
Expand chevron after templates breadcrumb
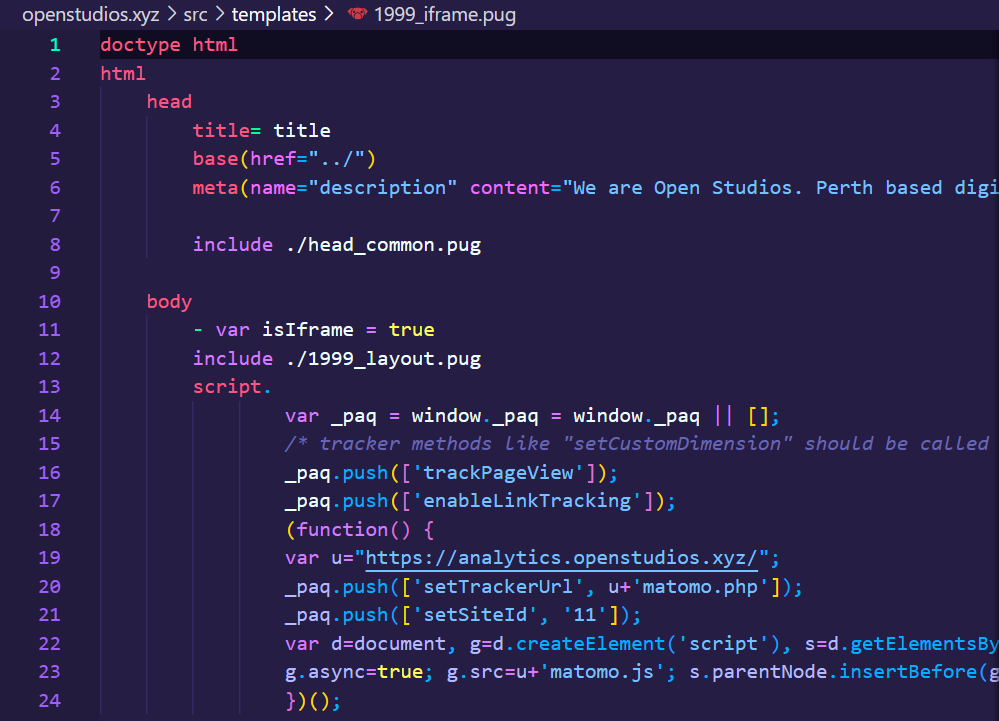tap(329, 13)
